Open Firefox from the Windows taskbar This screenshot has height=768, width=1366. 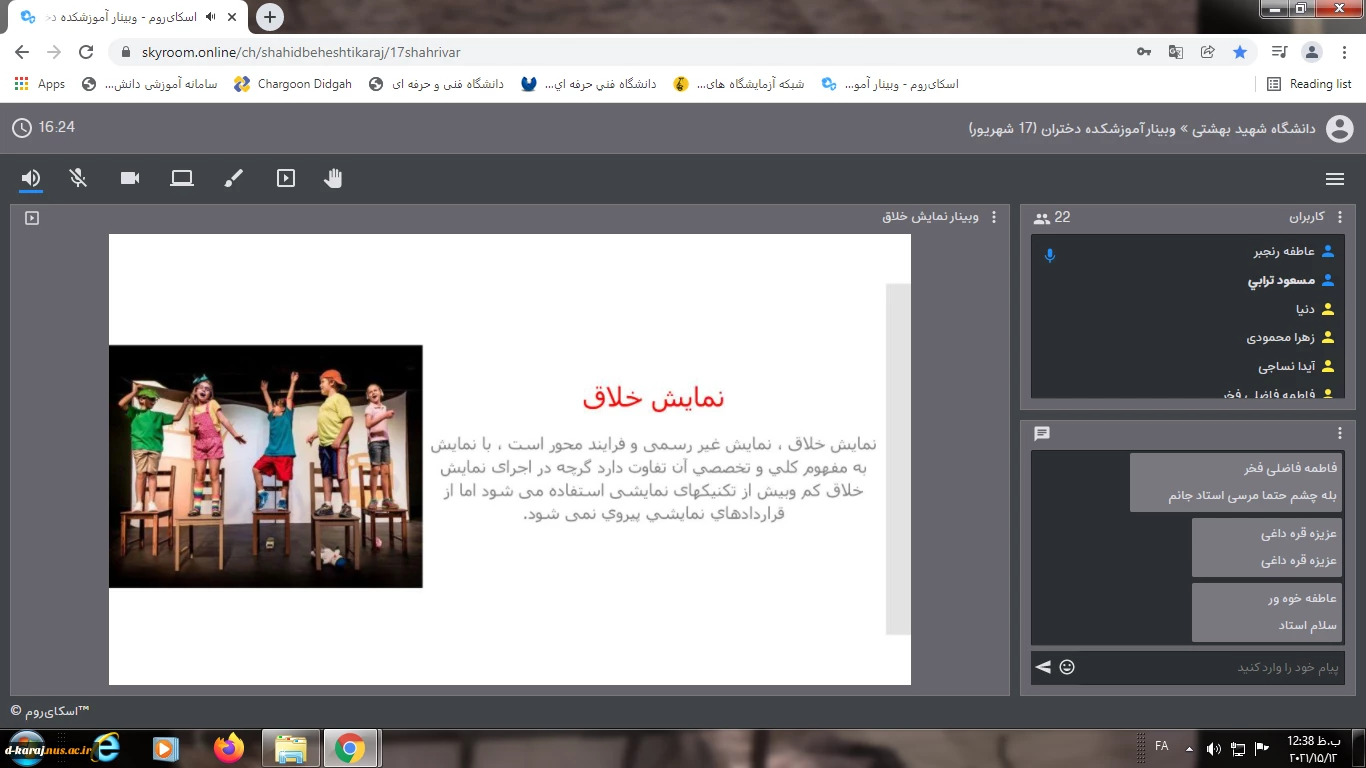(x=229, y=748)
